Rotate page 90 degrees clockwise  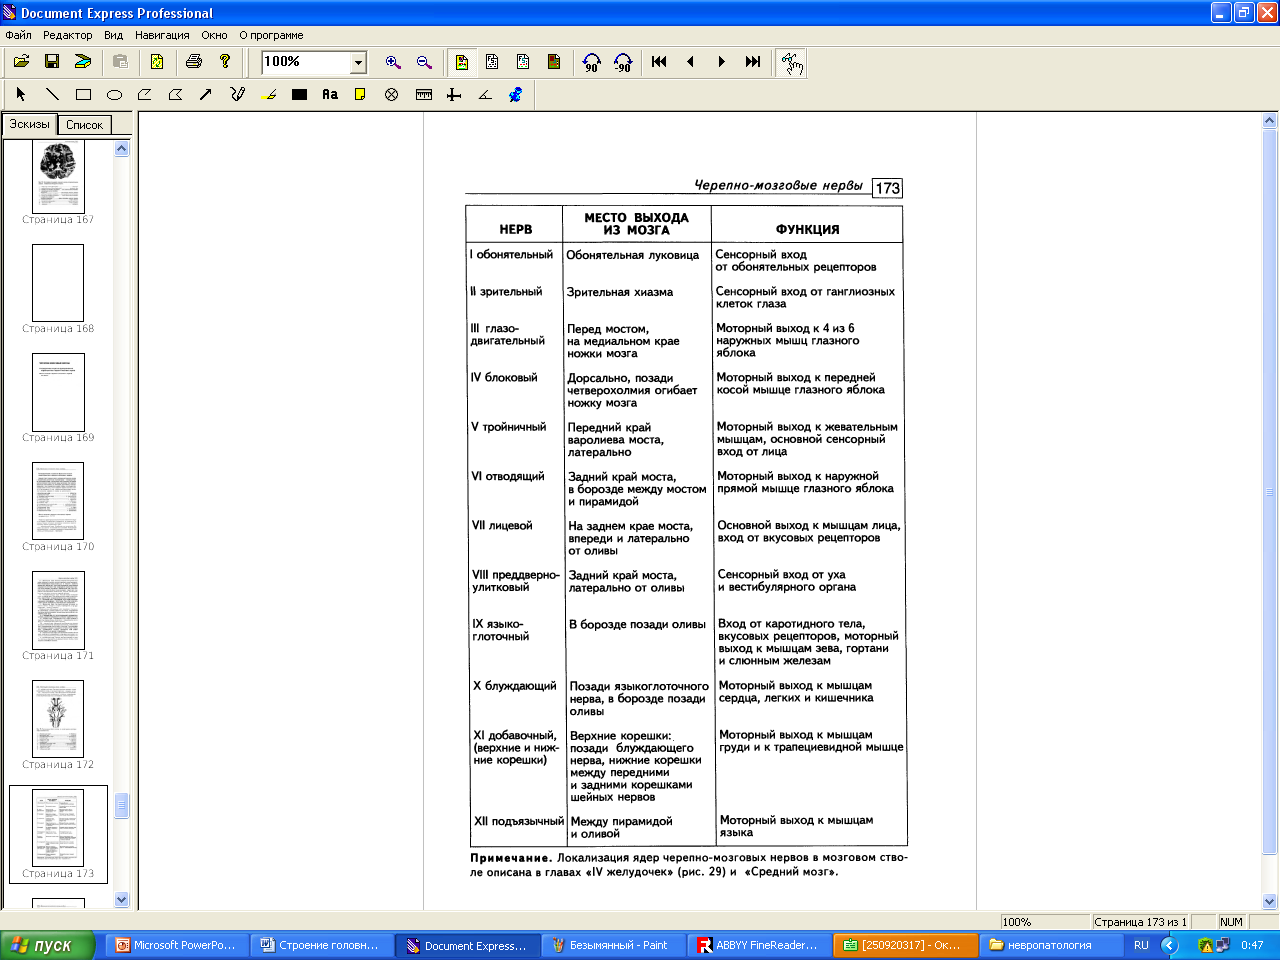click(x=592, y=62)
